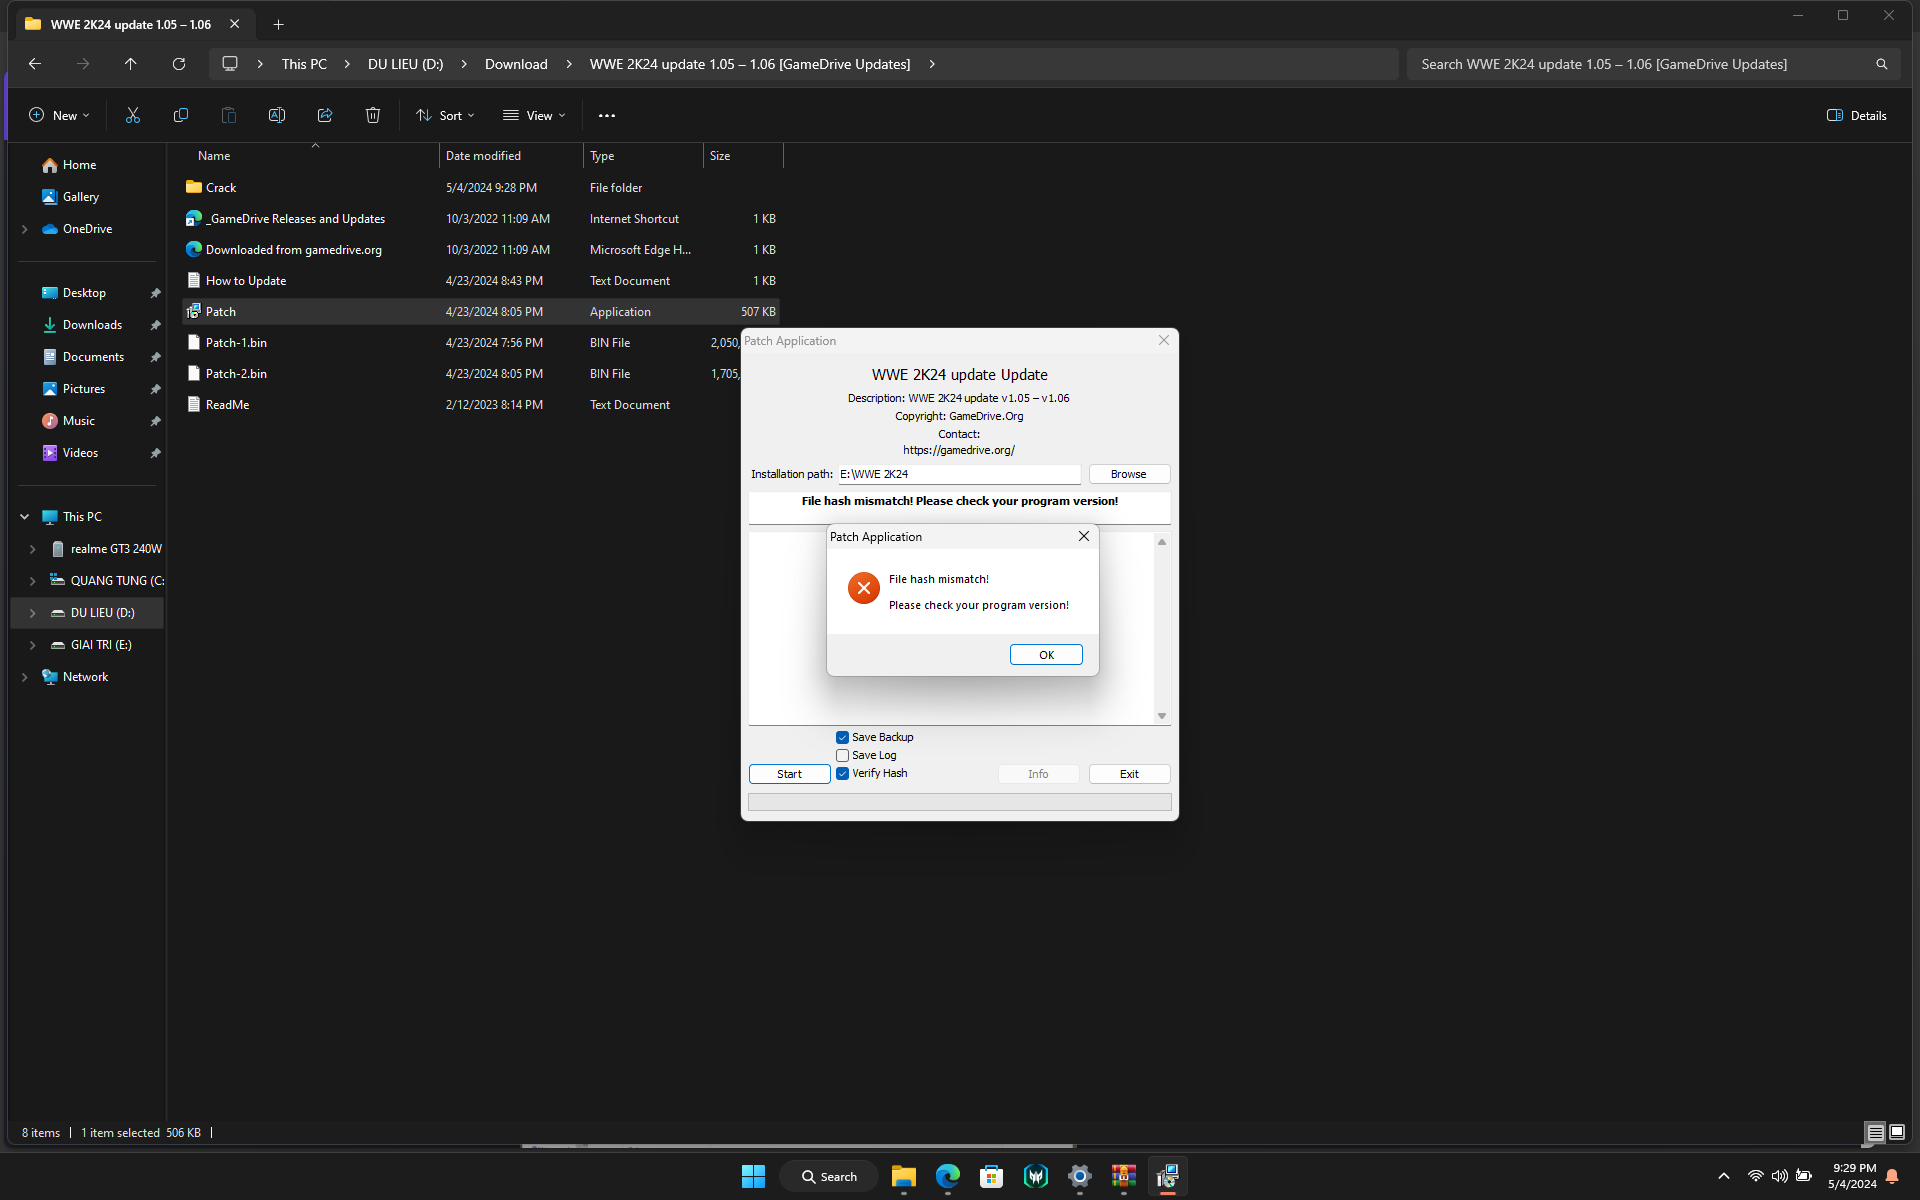
Task: Open the notification bell in system tray
Action: click(x=1892, y=1176)
